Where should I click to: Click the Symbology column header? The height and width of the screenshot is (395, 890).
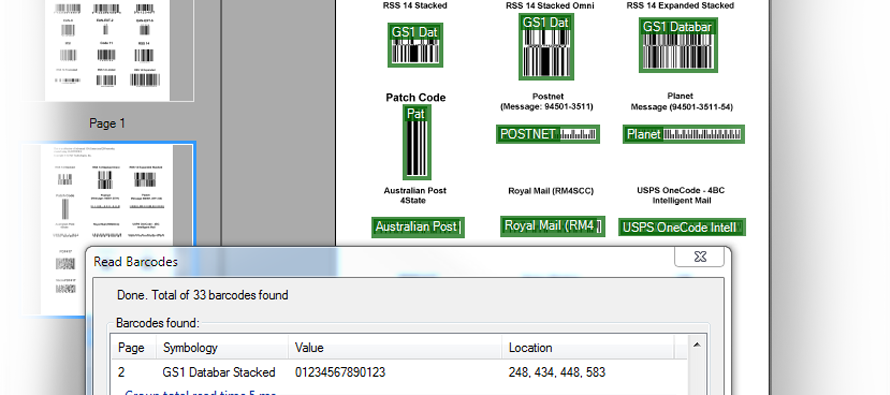pyautogui.click(x=222, y=347)
